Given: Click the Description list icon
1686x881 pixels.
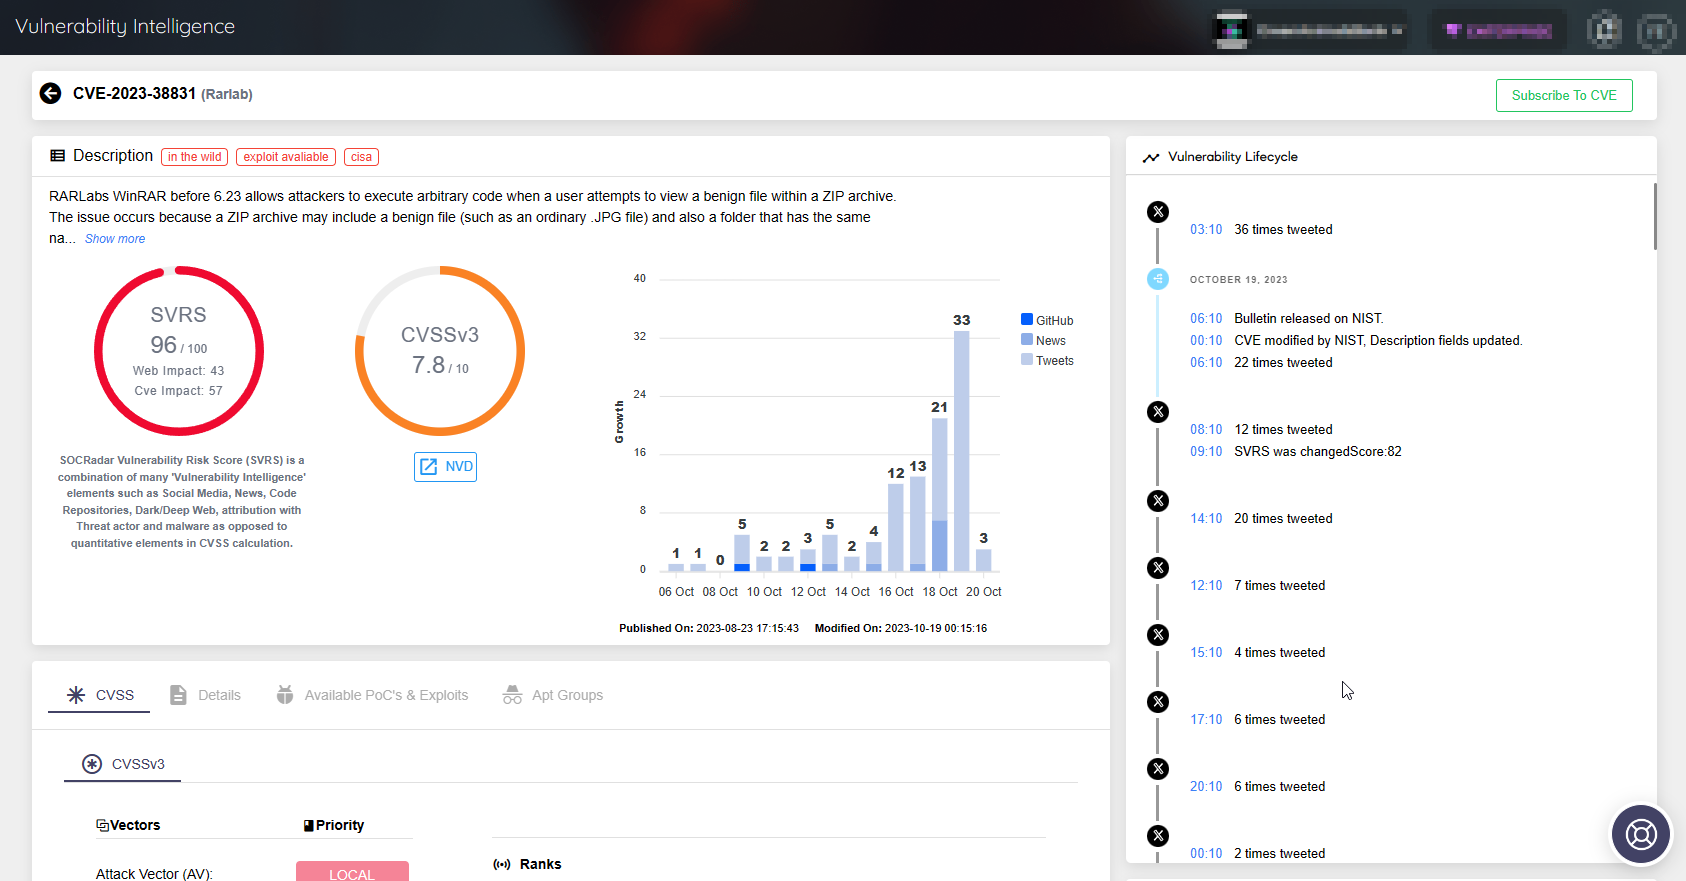Looking at the screenshot, I should 58,156.
